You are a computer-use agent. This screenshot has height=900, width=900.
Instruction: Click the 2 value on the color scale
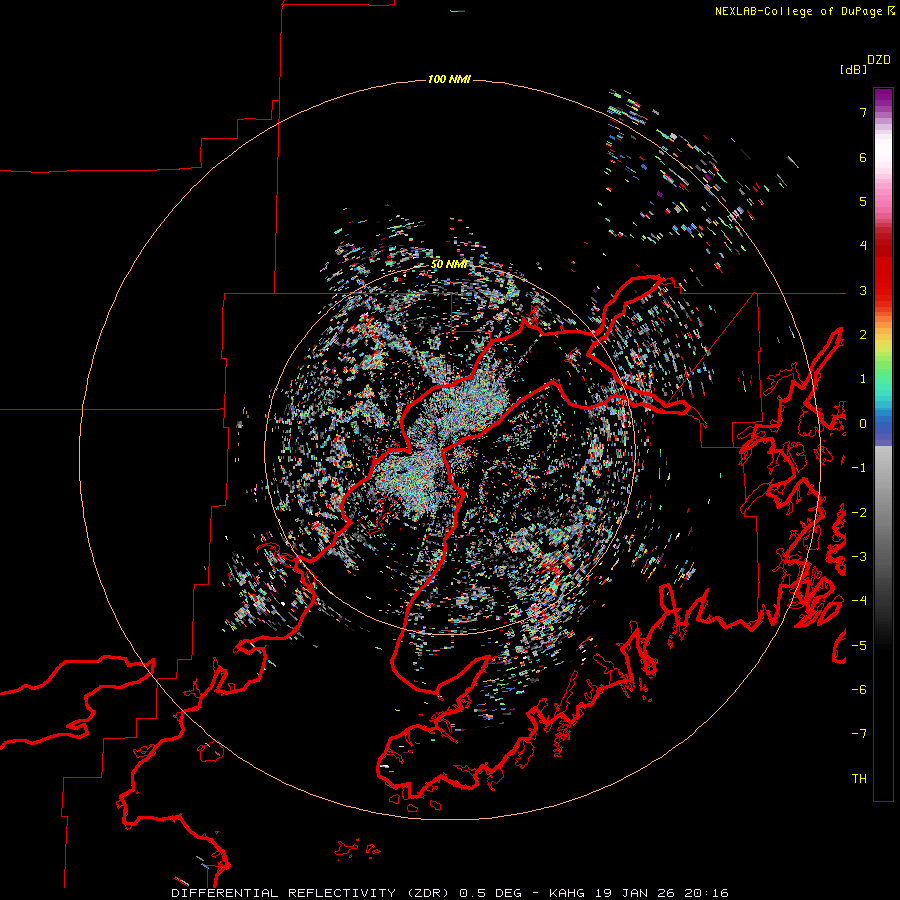863,335
